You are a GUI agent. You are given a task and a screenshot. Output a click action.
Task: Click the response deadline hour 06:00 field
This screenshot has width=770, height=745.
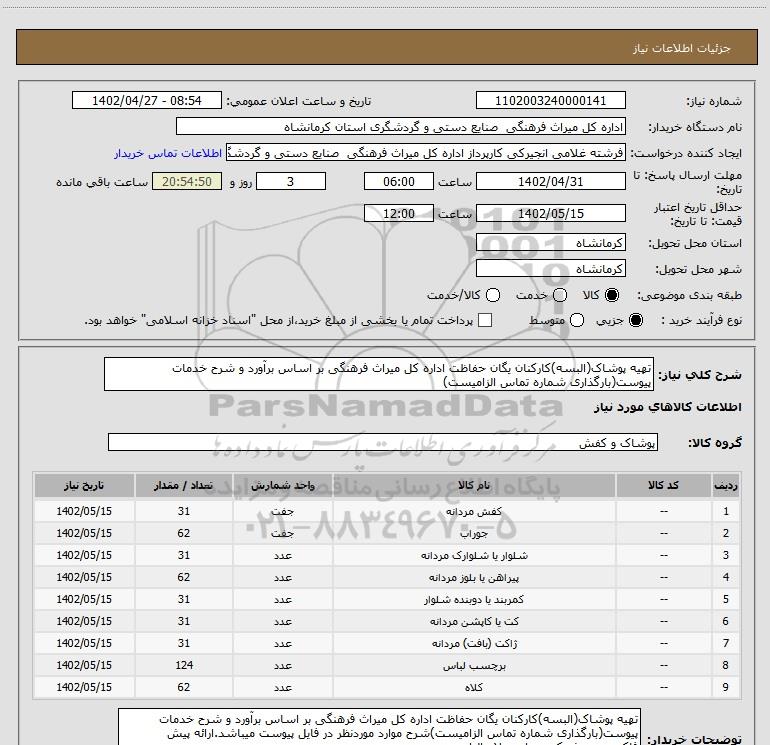[399, 182]
